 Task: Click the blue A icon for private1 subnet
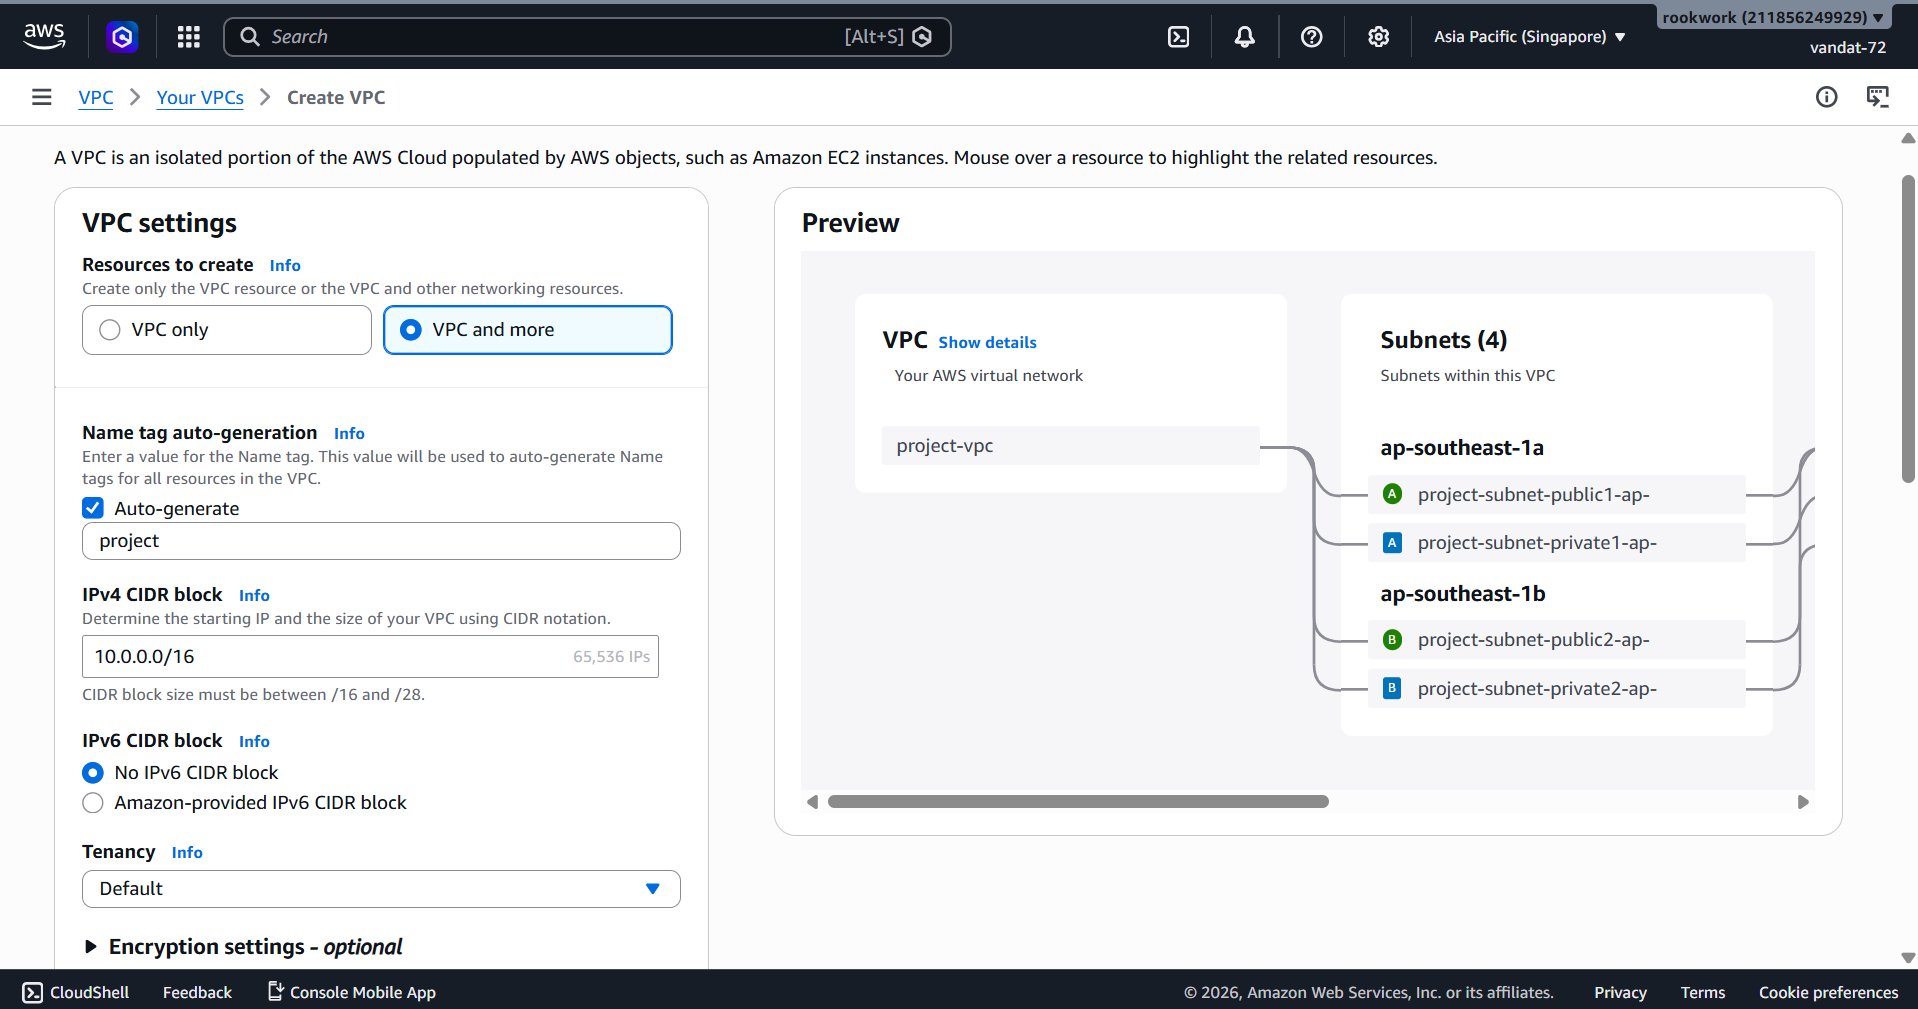pyautogui.click(x=1392, y=543)
